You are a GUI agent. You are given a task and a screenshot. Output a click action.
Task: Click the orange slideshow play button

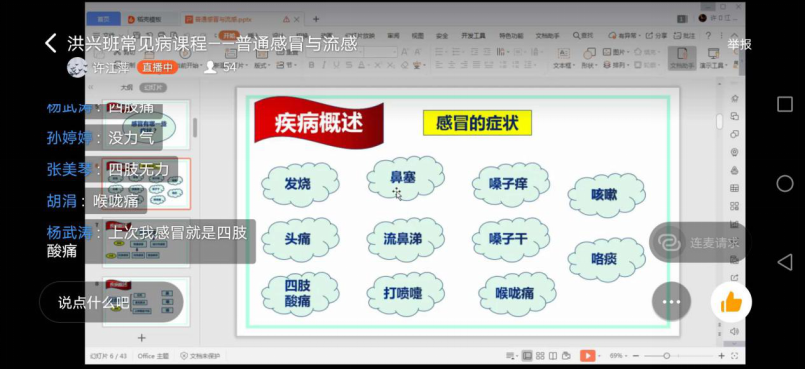(x=587, y=356)
